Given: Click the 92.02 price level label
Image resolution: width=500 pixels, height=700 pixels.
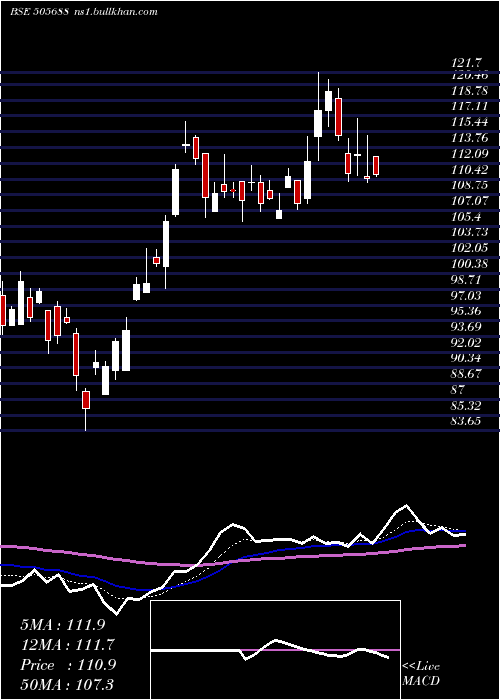Looking at the screenshot, I should click(467, 342).
